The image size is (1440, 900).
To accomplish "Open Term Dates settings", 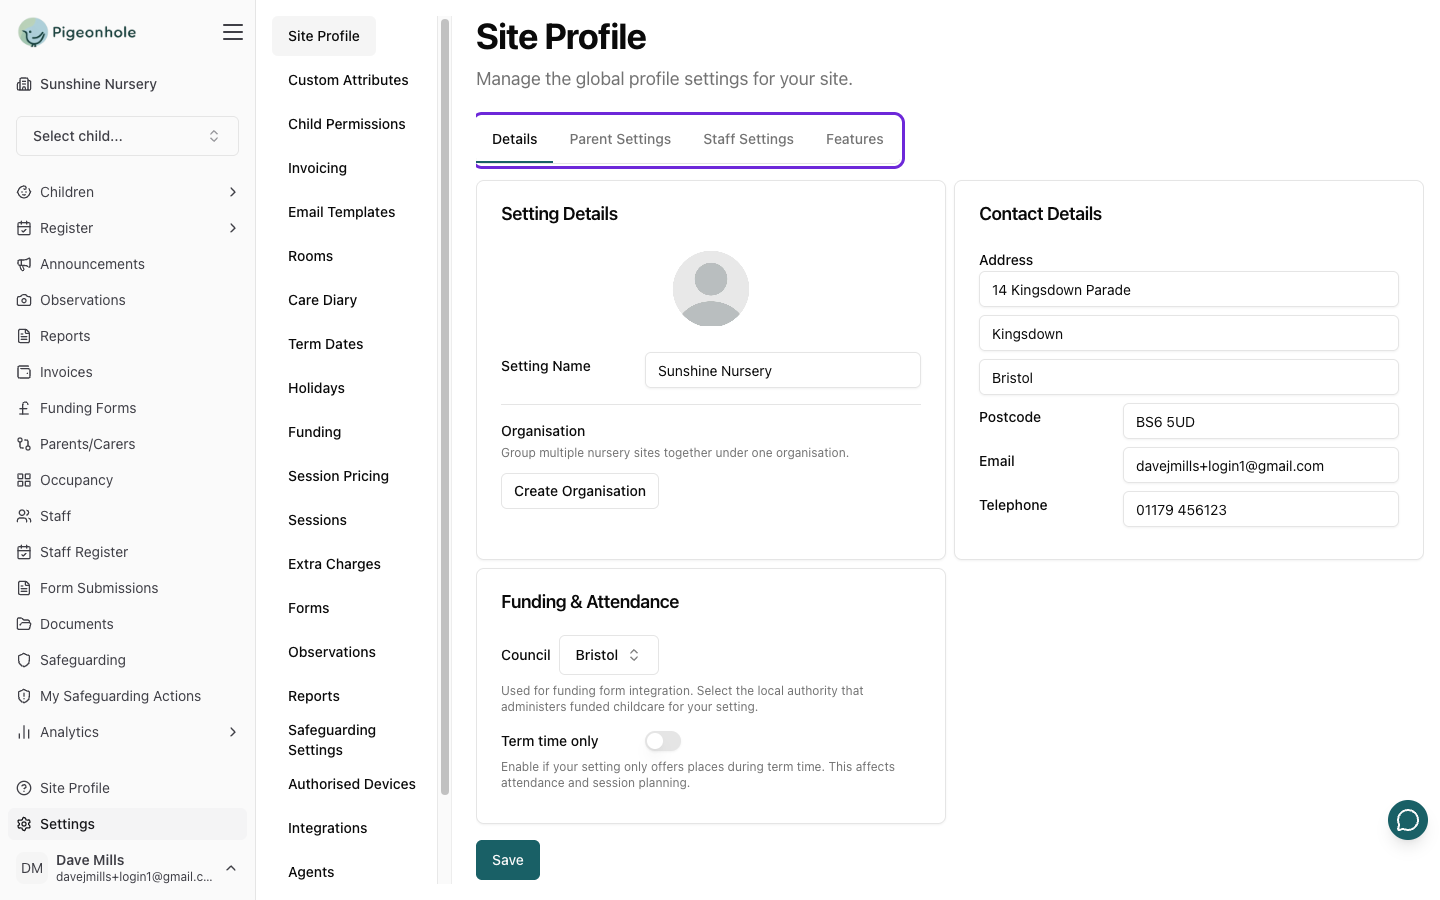I will coord(325,344).
